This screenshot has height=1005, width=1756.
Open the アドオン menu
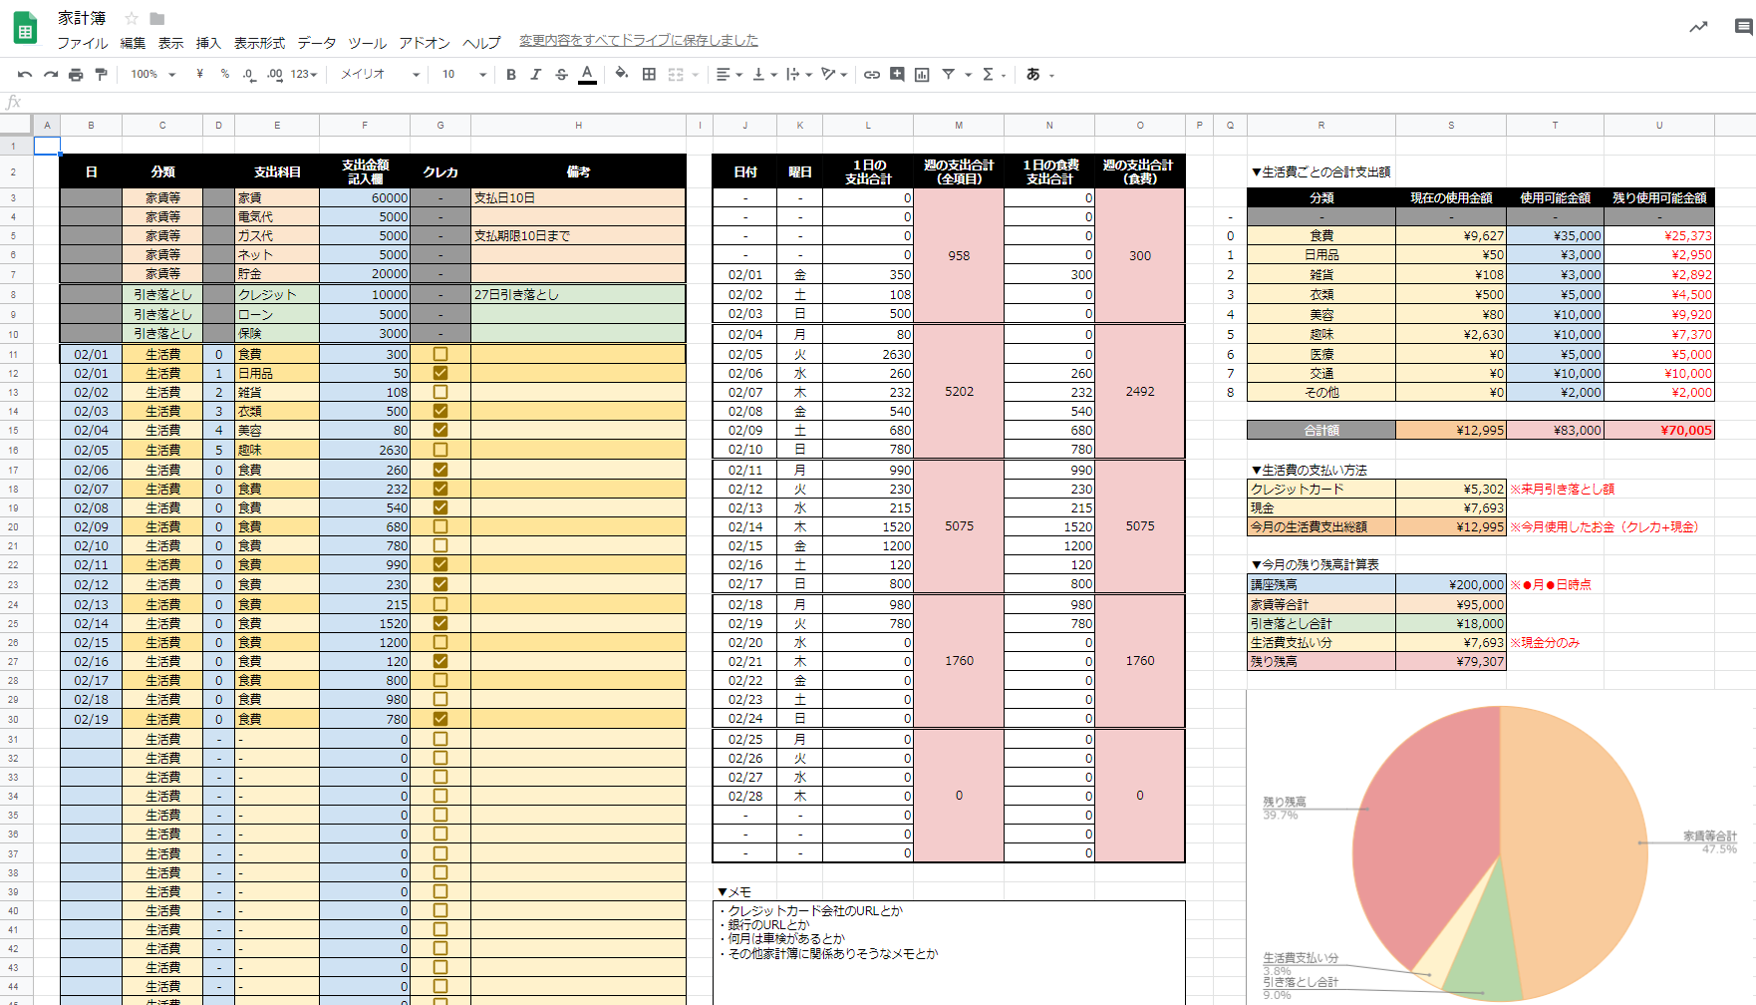pyautogui.click(x=424, y=43)
